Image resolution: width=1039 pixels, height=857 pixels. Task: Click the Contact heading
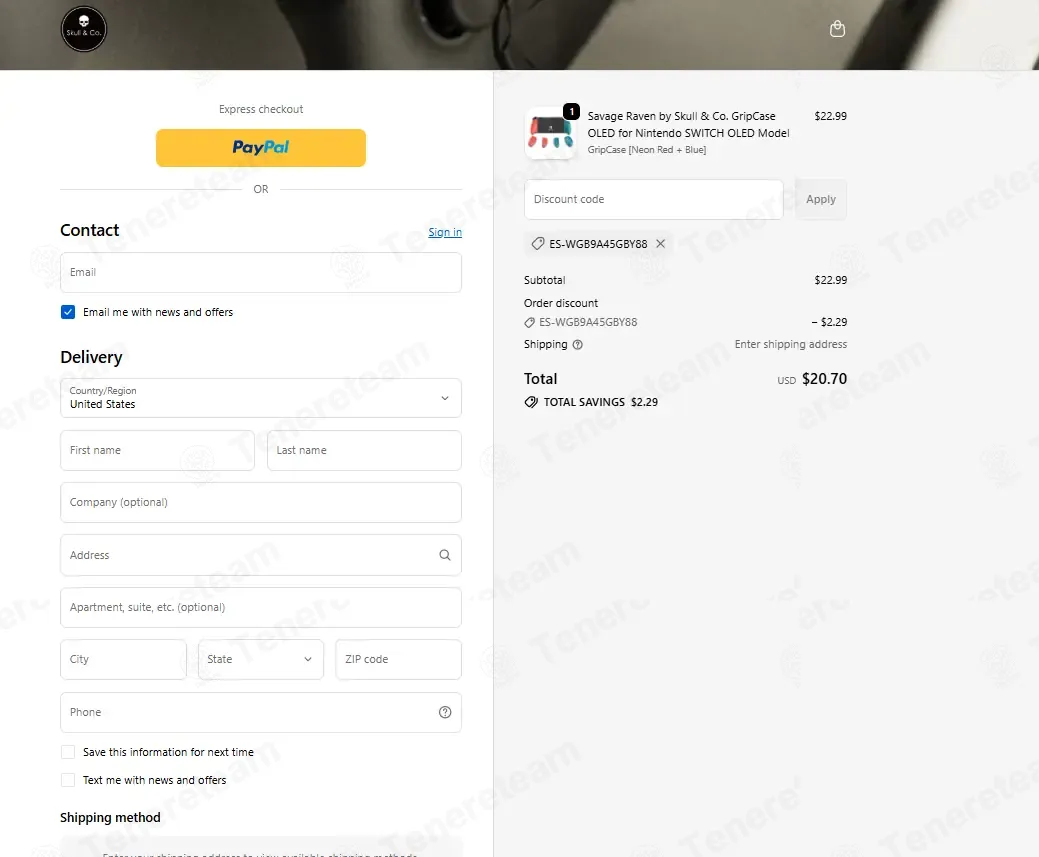coord(89,230)
